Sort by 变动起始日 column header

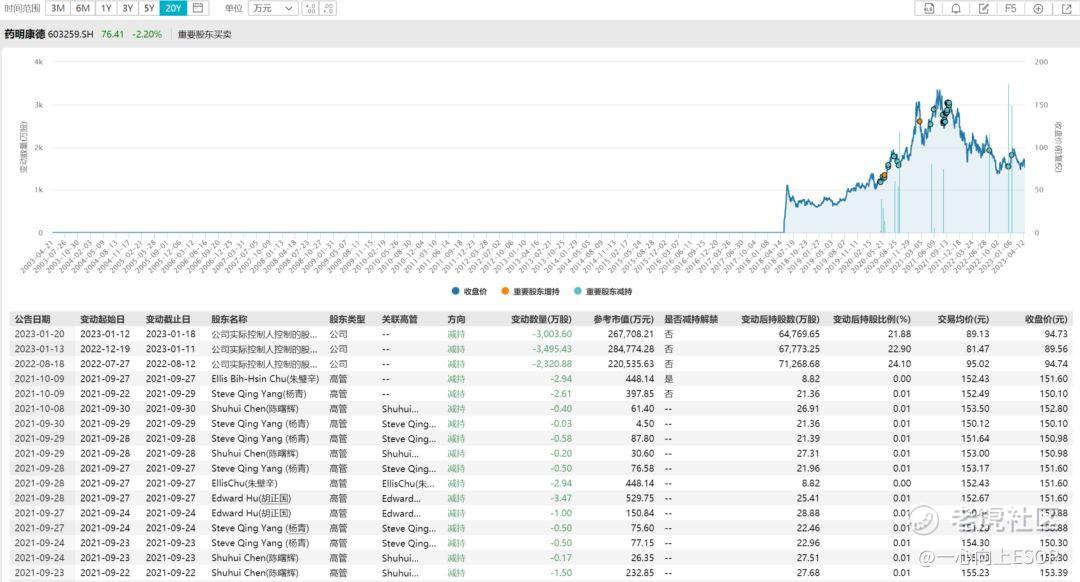point(103,320)
